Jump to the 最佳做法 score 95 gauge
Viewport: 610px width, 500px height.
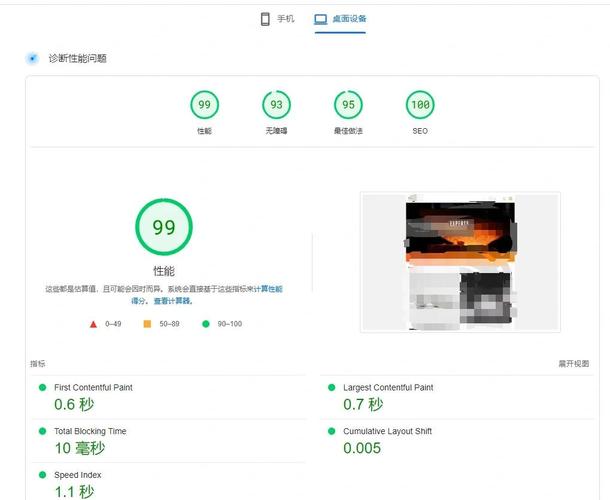click(x=348, y=105)
